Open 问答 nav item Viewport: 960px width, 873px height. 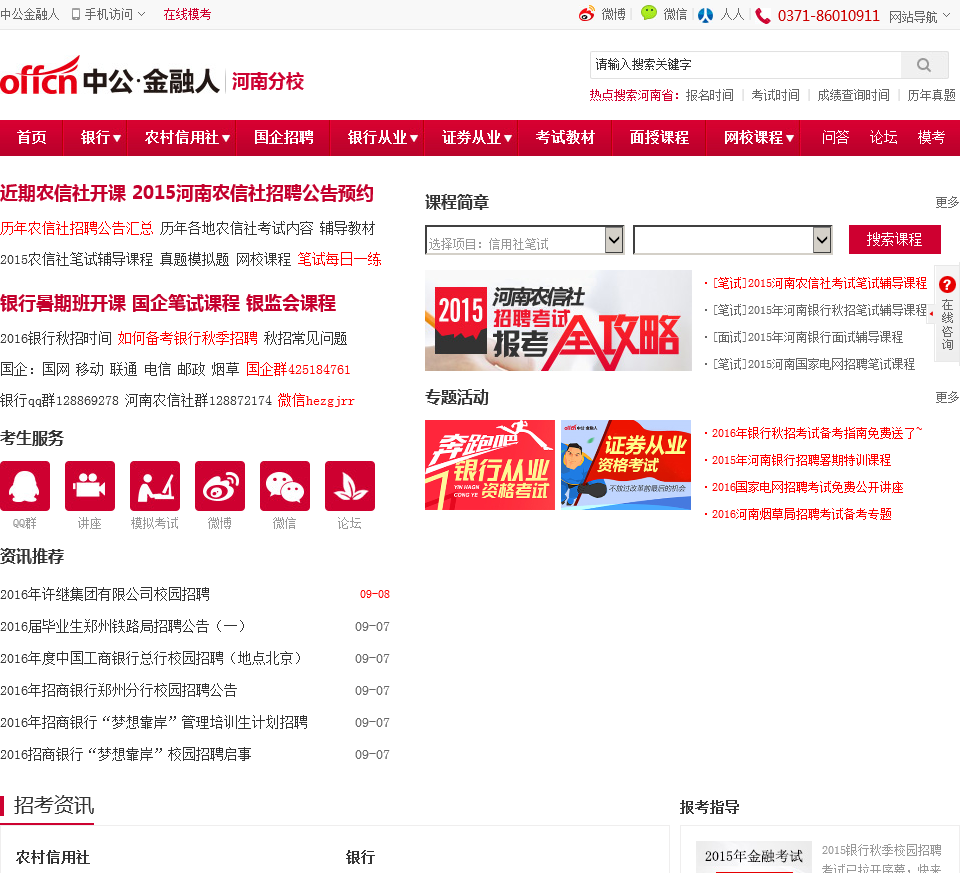(x=836, y=138)
